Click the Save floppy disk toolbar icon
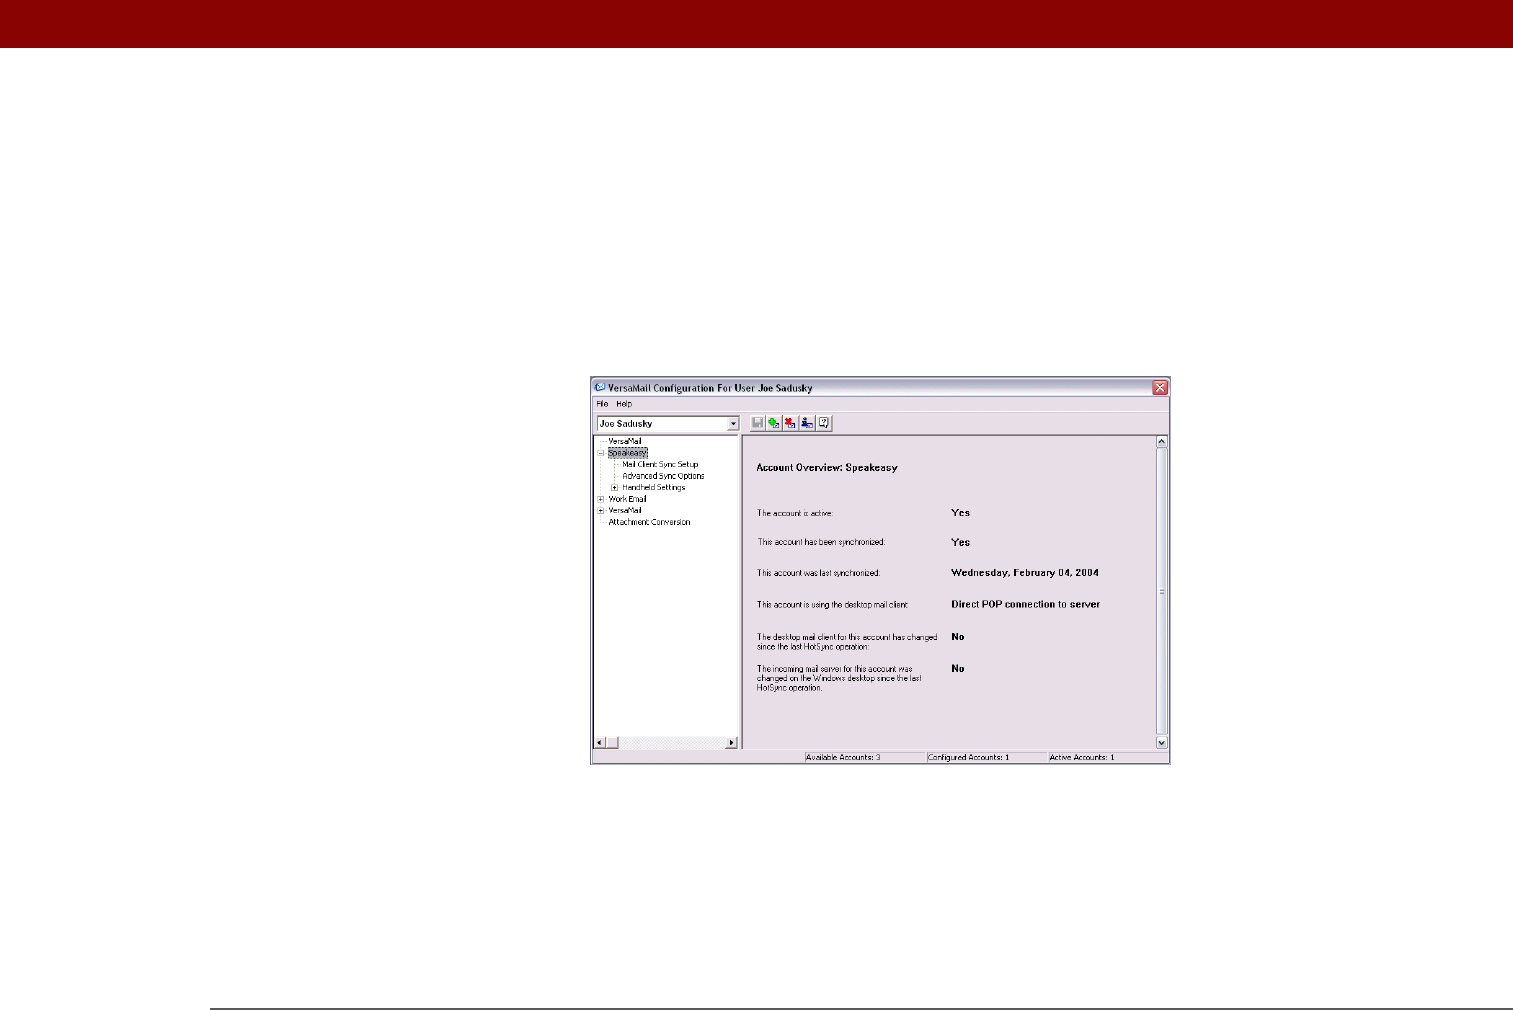Viewport: 1513px width, 1010px height. tap(758, 423)
